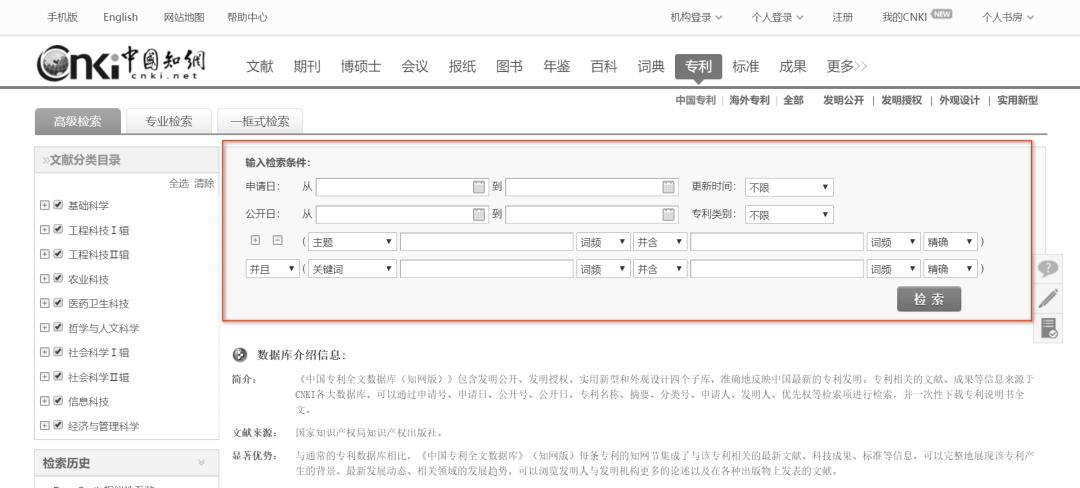The width and height of the screenshot is (1080, 488).
Task: Toggle the 哲学与人文科学 checkbox
Action: pos(59,328)
